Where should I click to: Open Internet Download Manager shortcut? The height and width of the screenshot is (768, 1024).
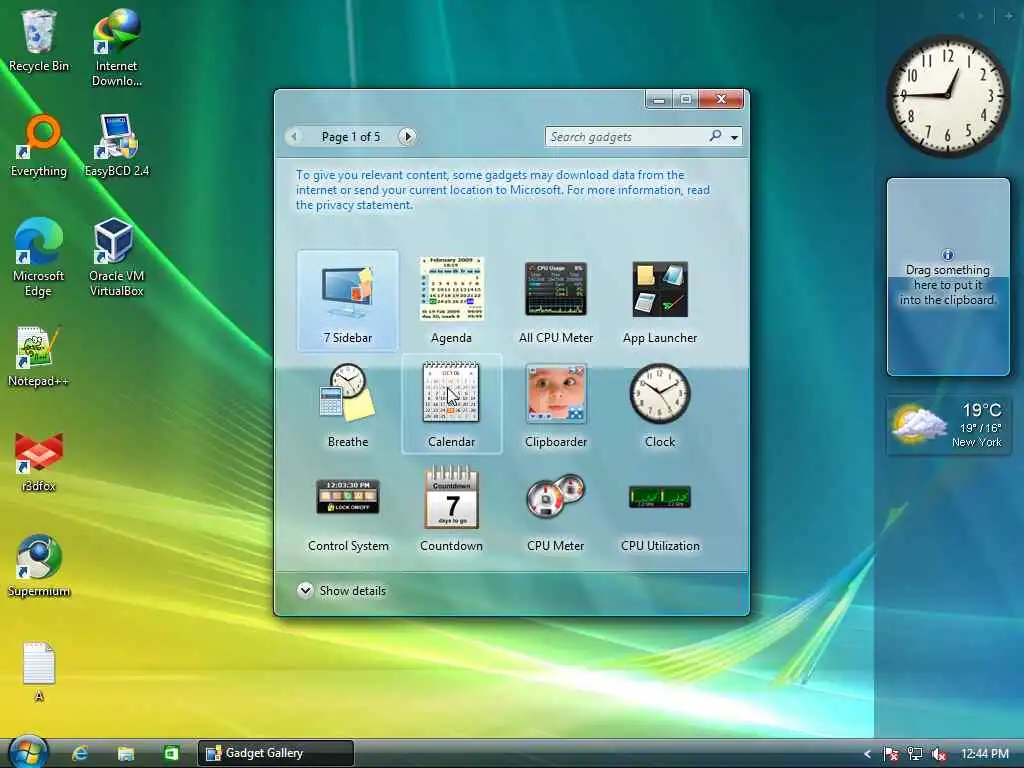point(116,48)
